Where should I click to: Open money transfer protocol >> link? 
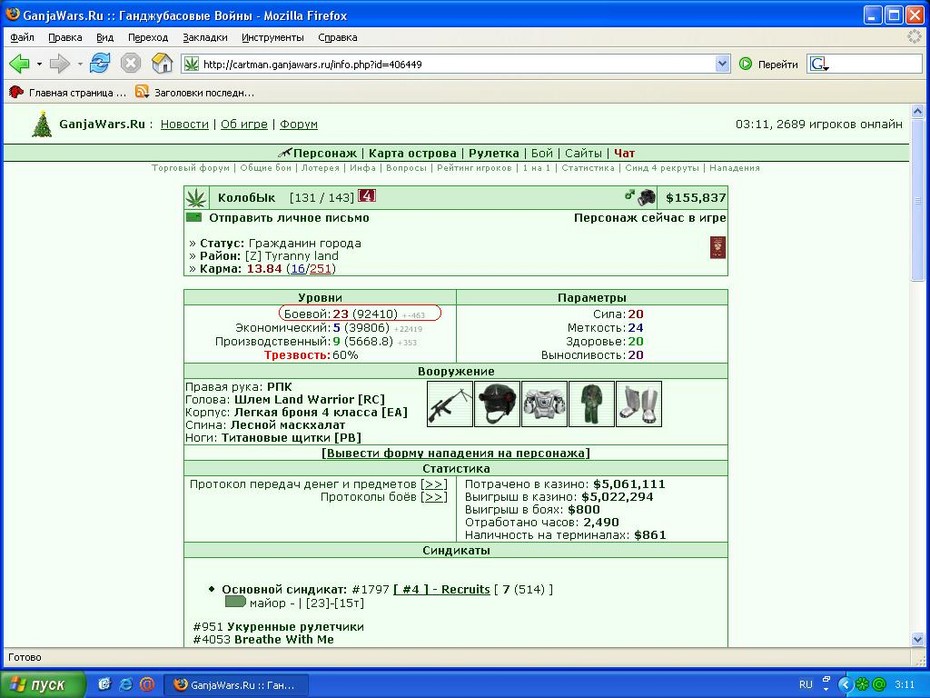click(x=434, y=484)
